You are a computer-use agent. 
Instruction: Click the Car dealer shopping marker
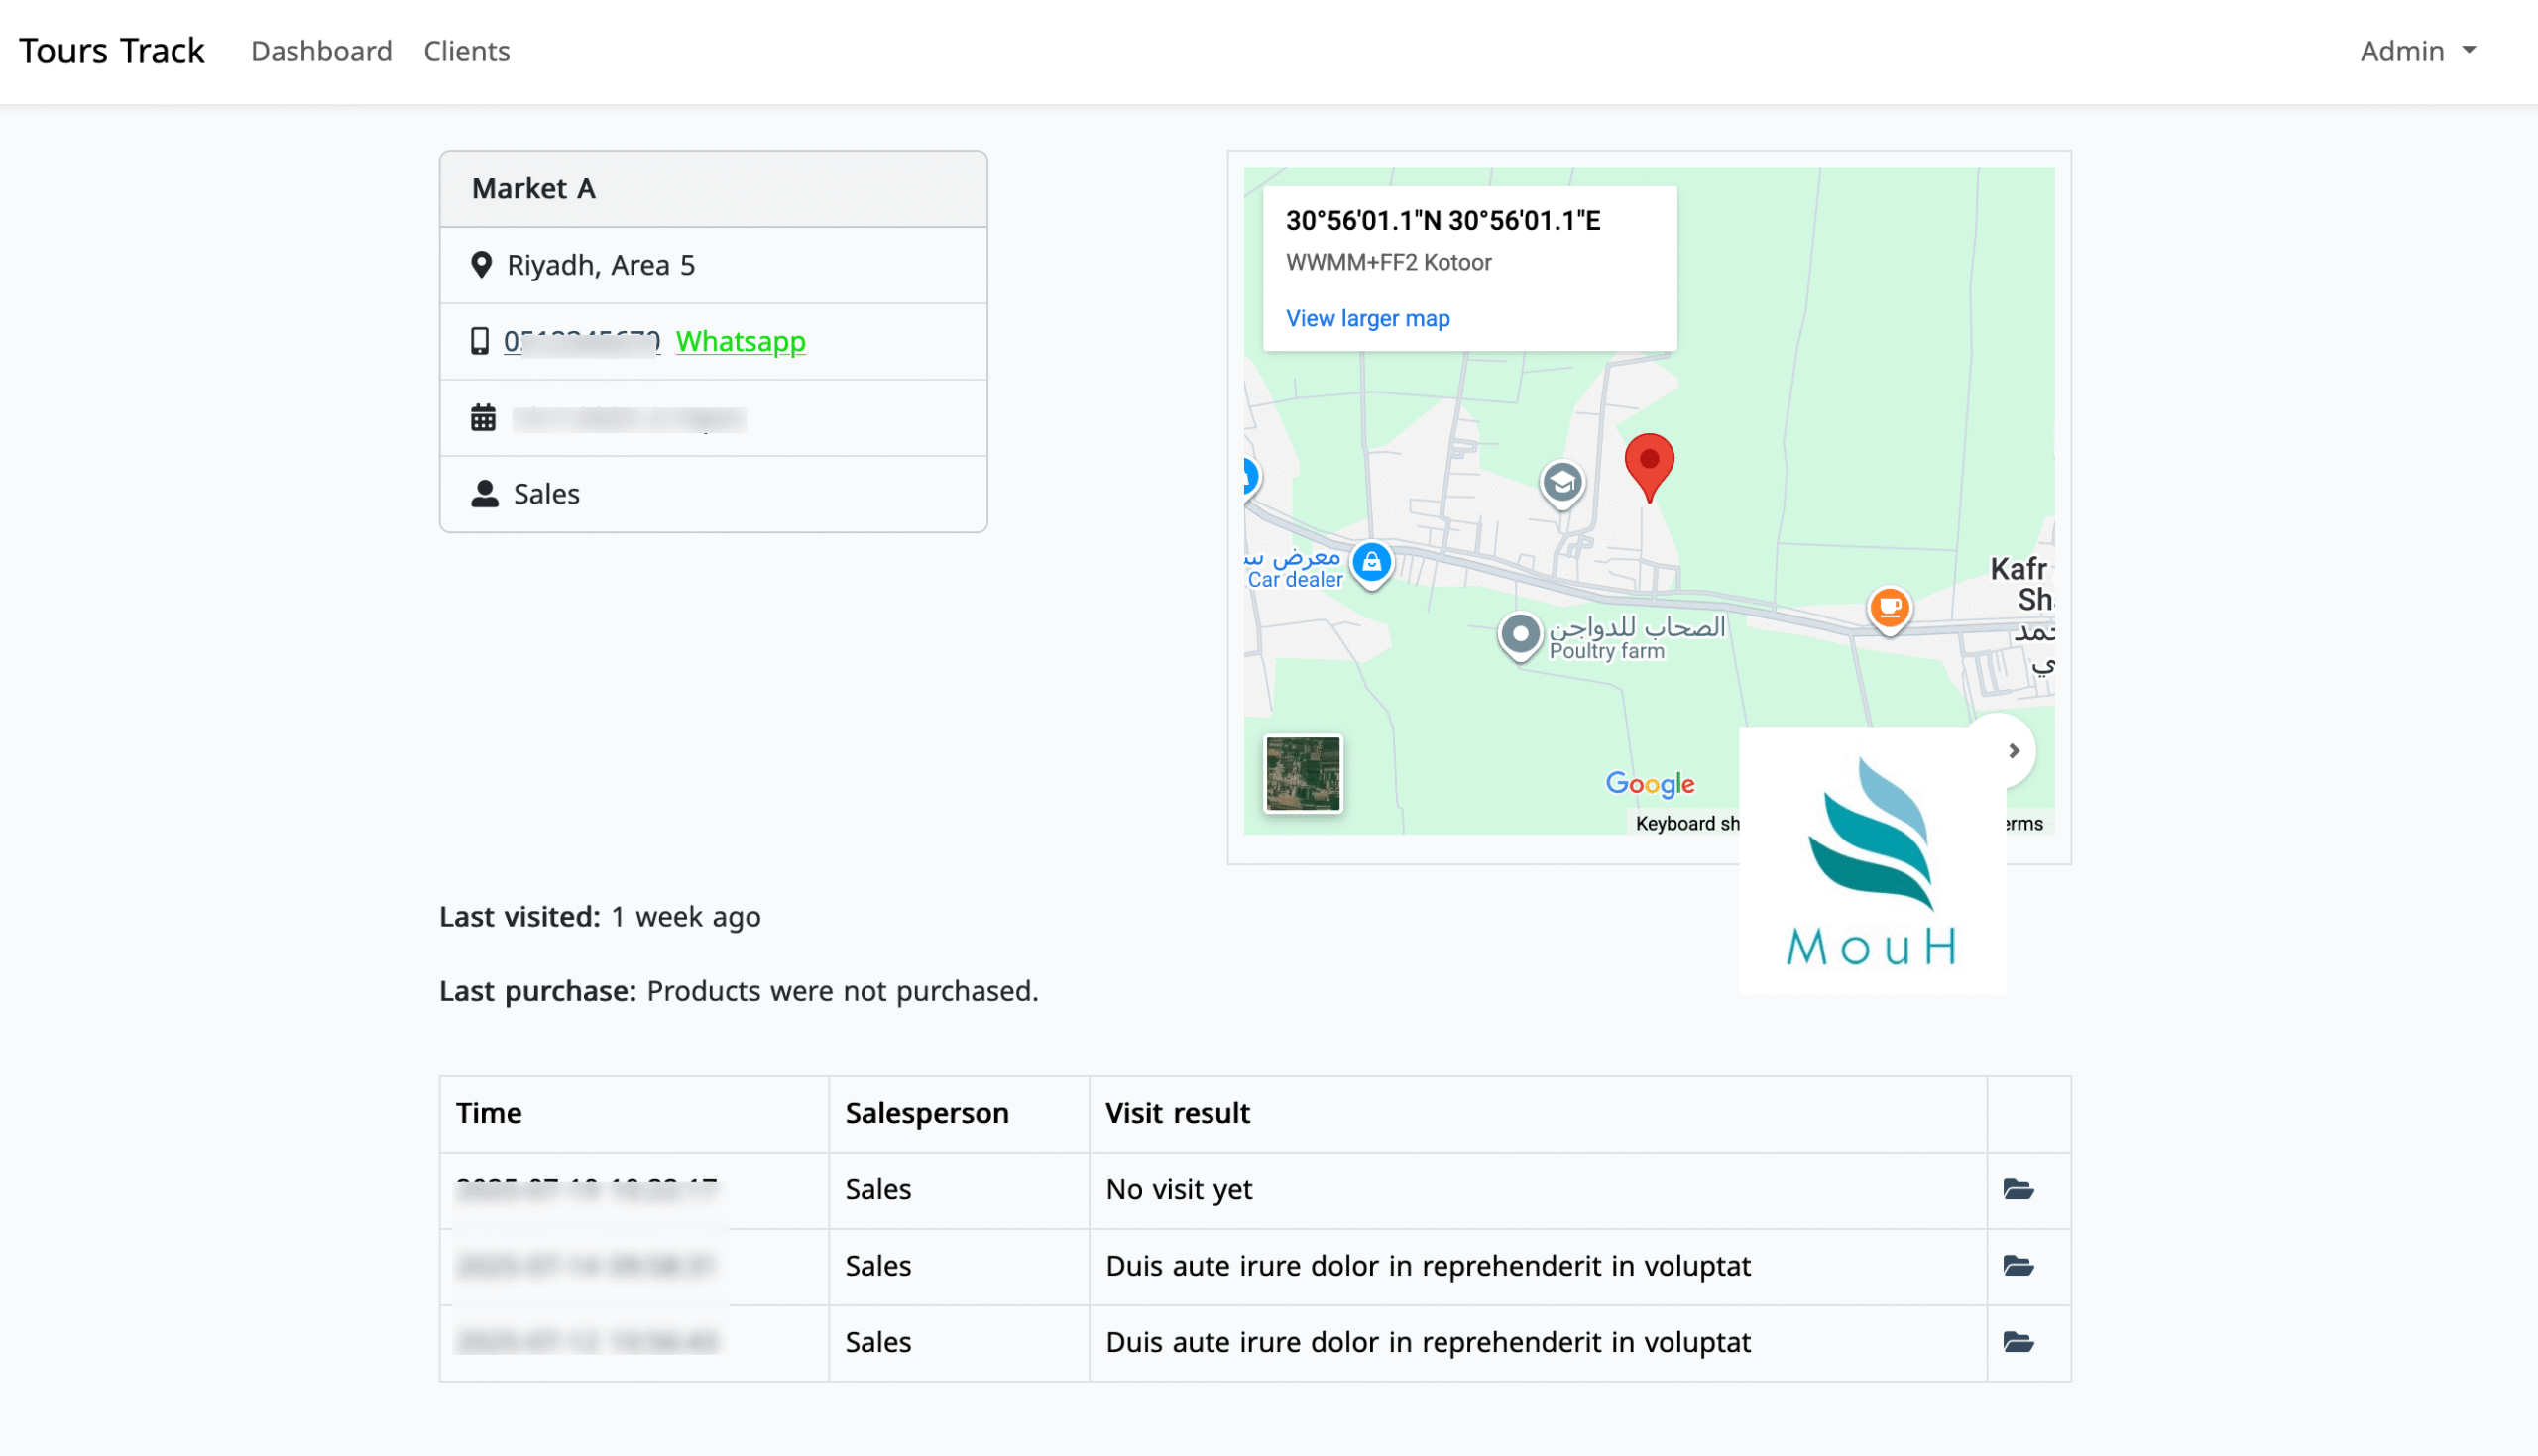[1371, 562]
